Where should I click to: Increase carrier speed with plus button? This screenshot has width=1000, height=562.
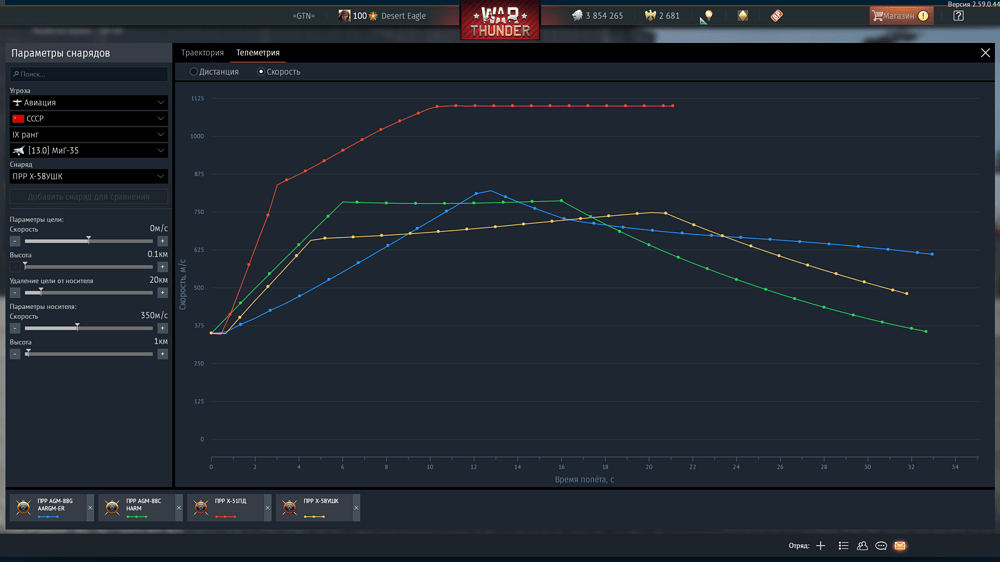point(163,329)
